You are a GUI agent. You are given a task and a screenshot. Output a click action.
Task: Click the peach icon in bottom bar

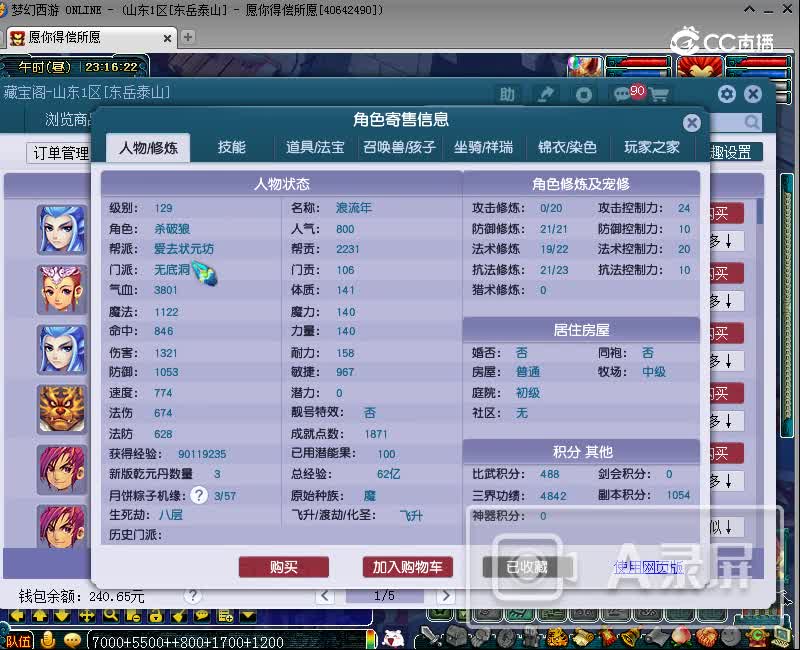(x=681, y=636)
